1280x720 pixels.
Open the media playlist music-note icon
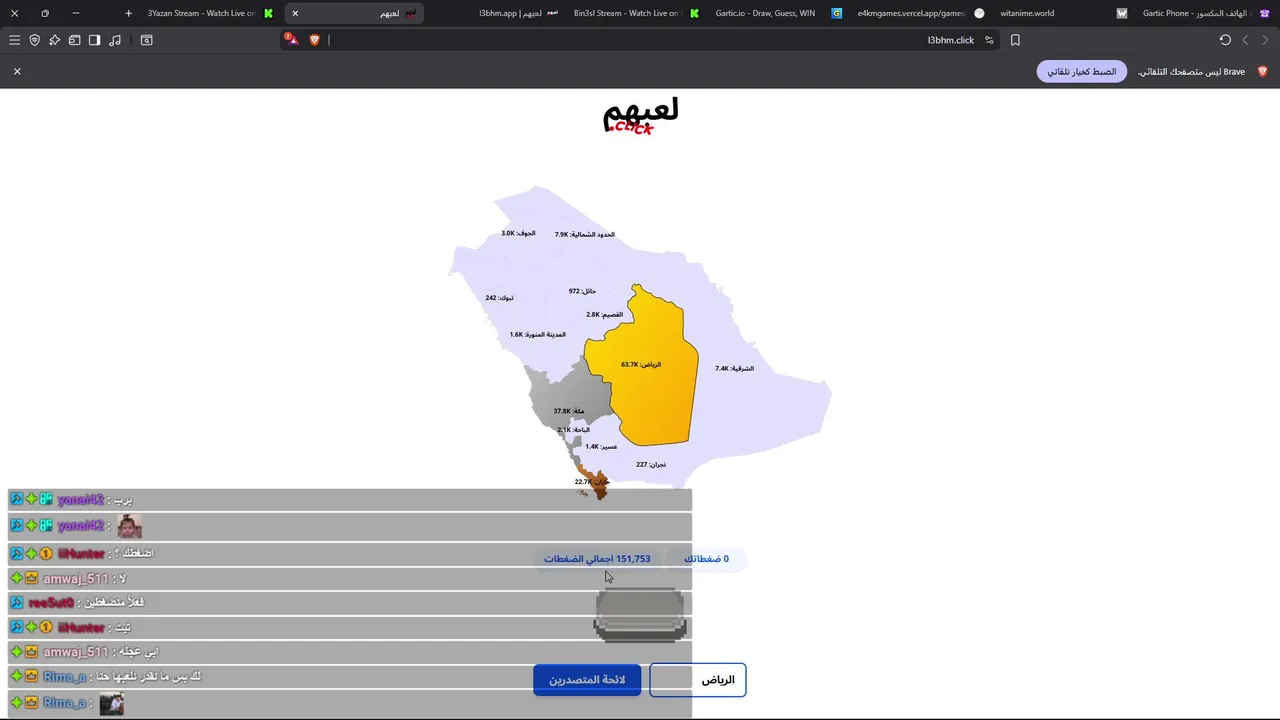pos(115,40)
